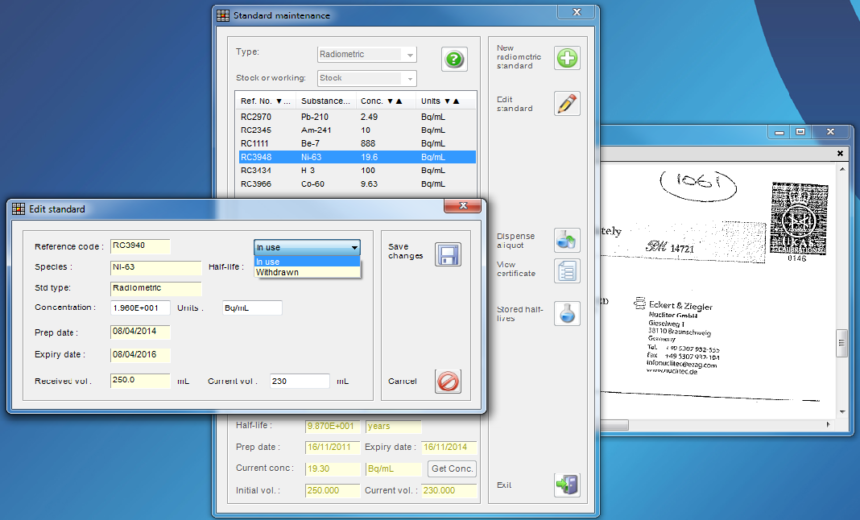Click the Received vol. field showing 250.0

[x=140, y=381]
